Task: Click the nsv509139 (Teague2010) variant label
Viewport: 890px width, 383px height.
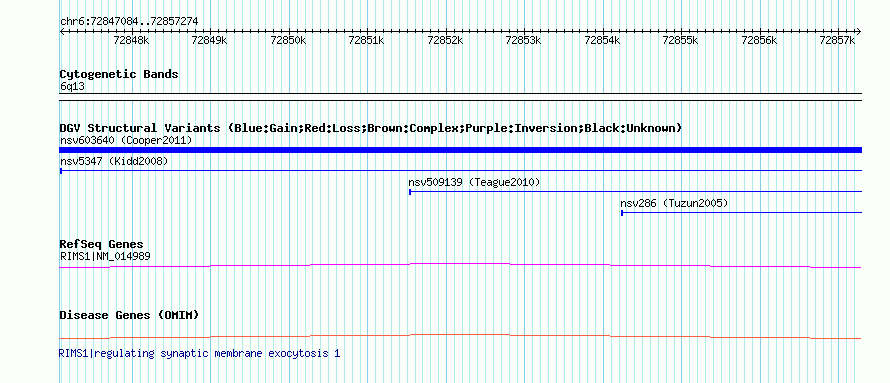Action: [474, 183]
